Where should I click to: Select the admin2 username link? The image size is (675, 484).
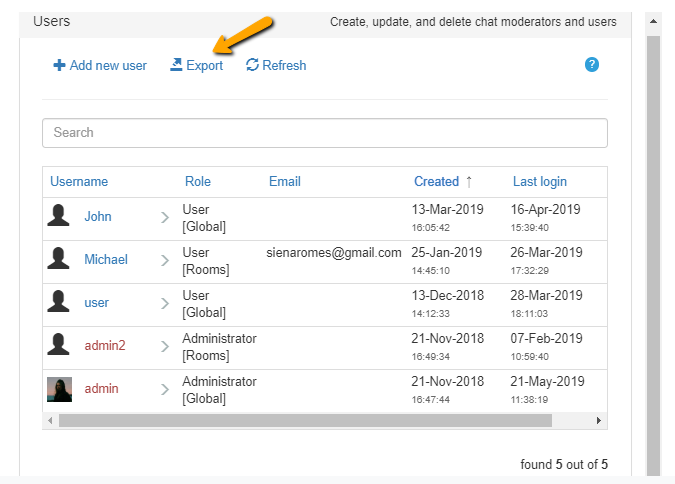coord(105,346)
